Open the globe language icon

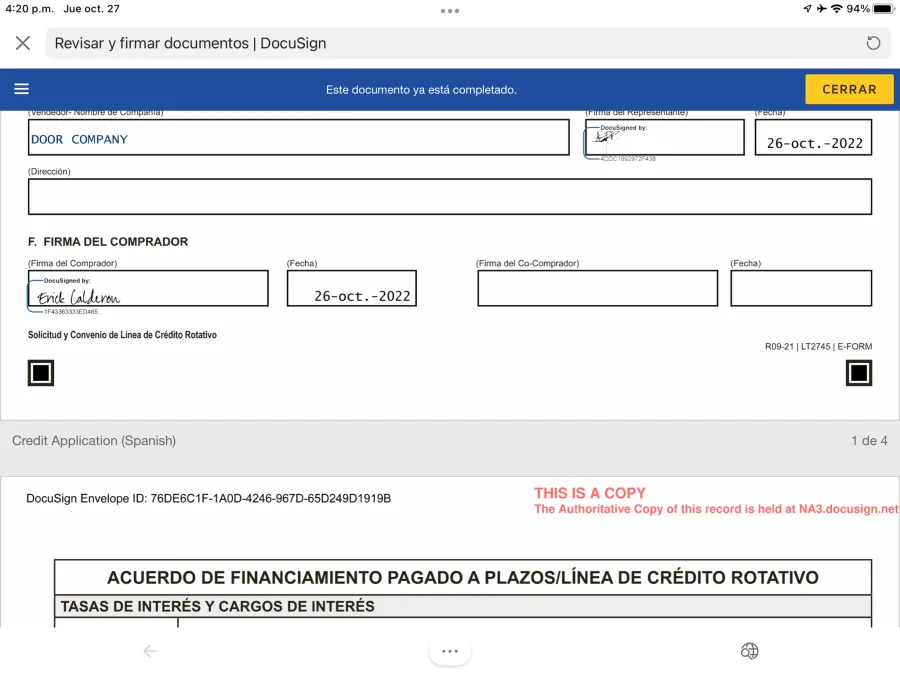pos(749,651)
